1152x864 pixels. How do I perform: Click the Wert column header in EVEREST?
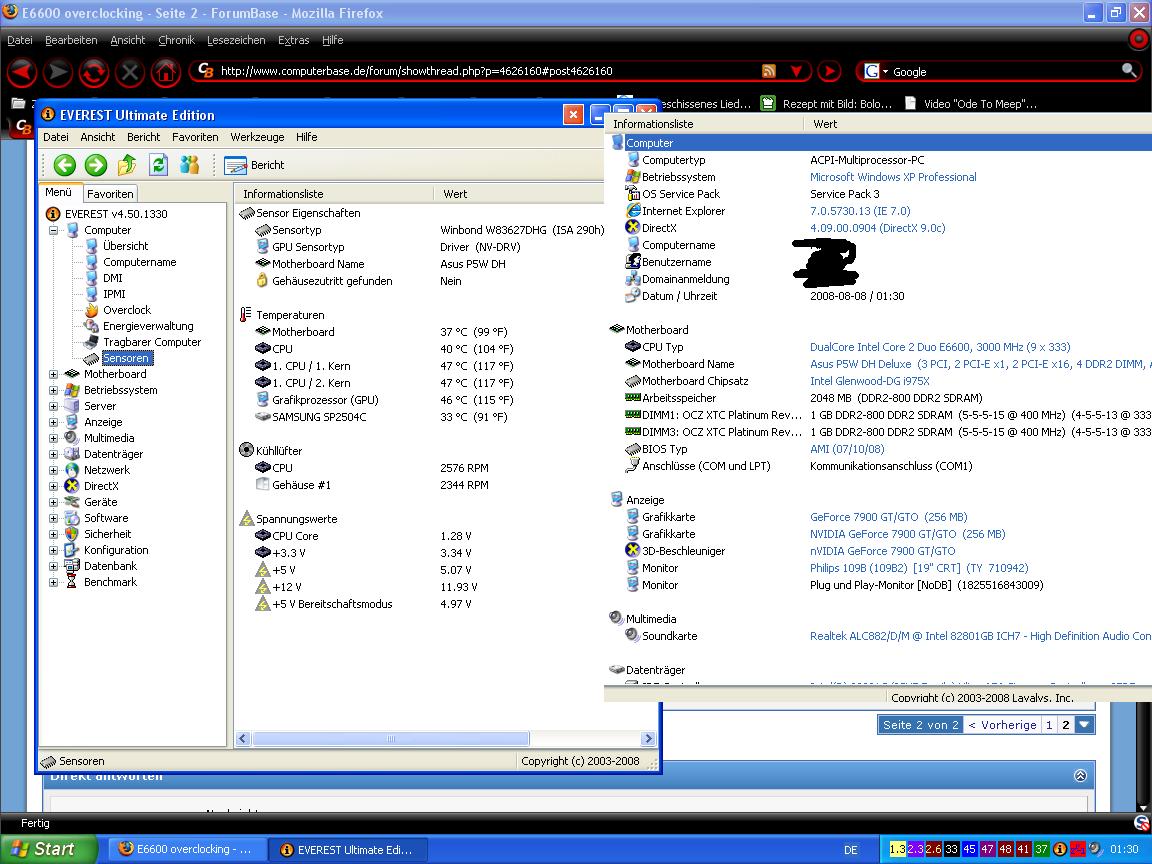[x=519, y=194]
